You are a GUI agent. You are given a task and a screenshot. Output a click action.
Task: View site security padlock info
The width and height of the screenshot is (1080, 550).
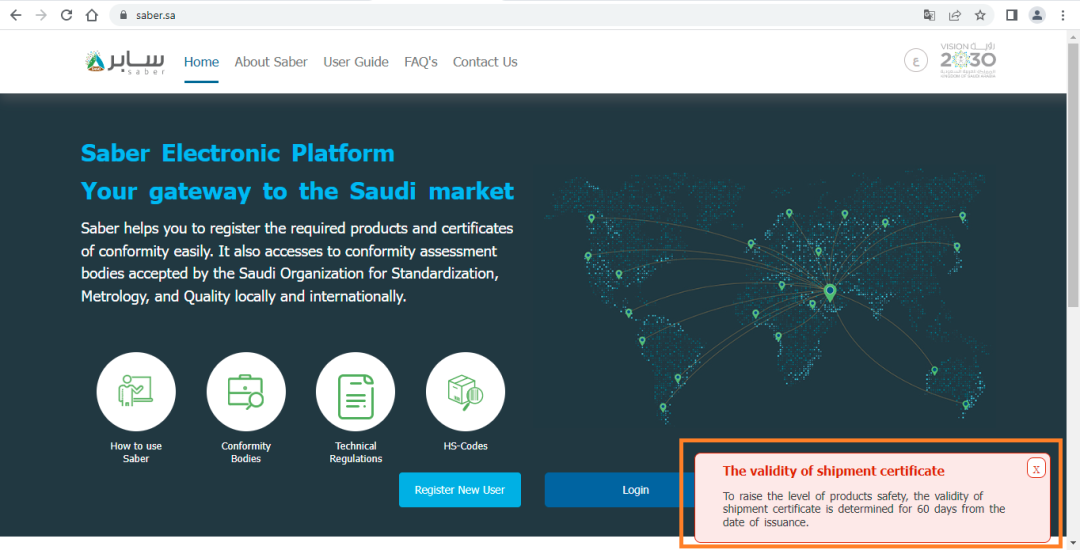click(123, 15)
